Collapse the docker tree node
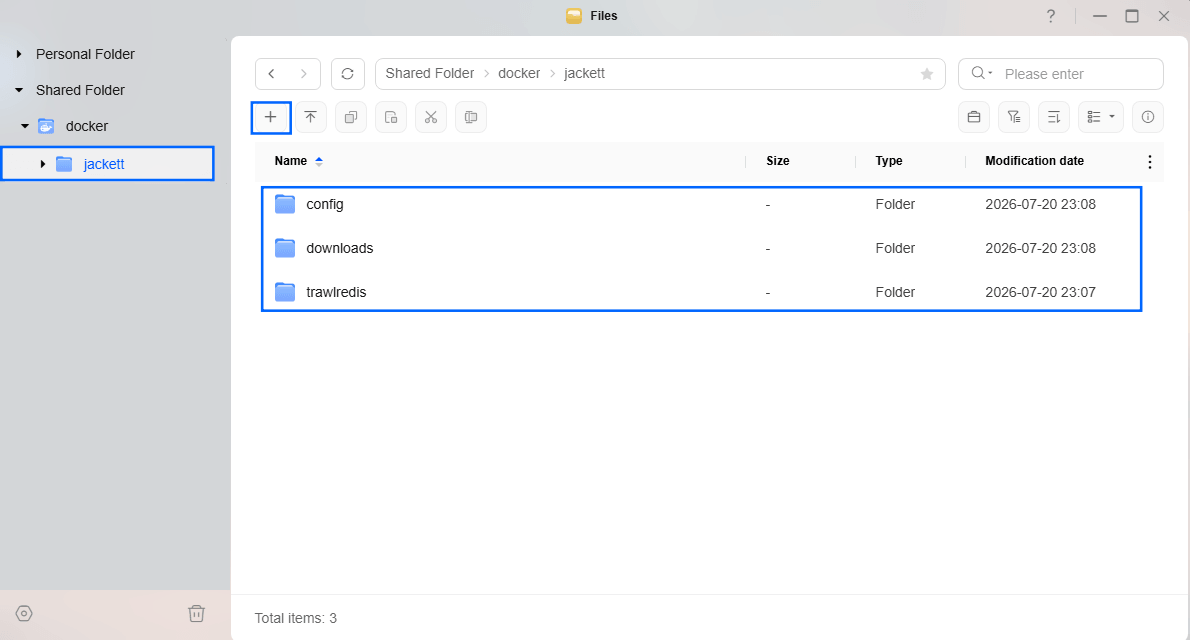Viewport: 1190px width, 640px height. click(x=25, y=126)
